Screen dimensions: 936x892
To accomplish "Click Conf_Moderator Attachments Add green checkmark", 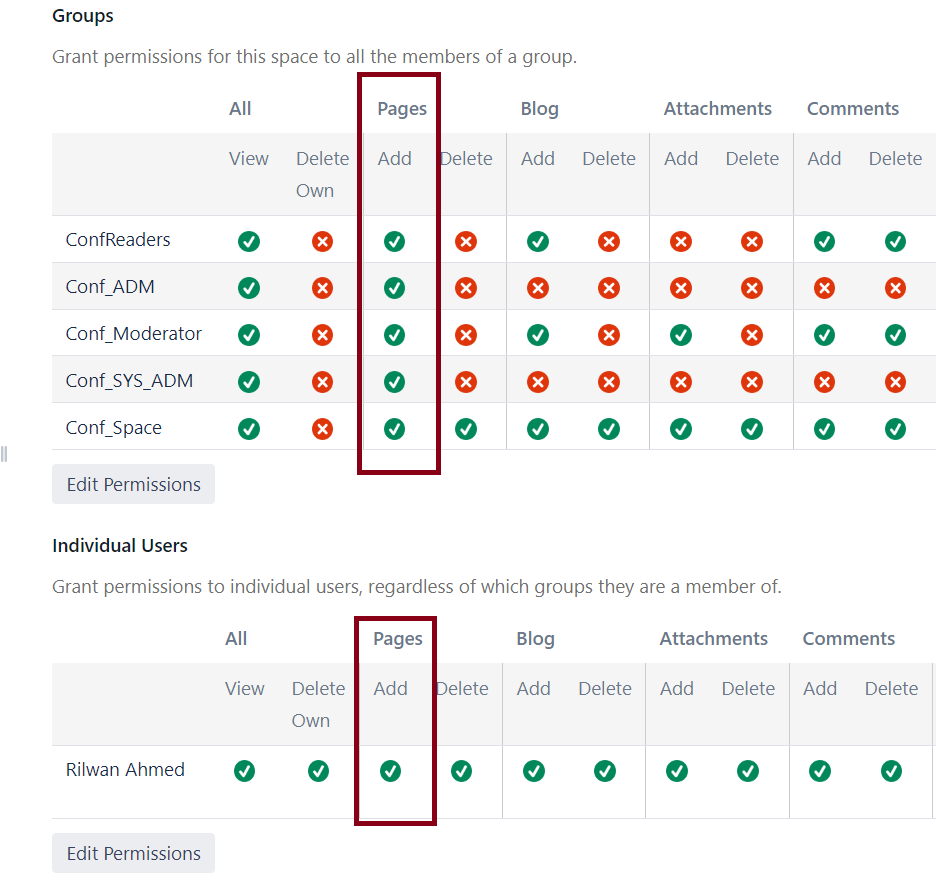I will (x=681, y=335).
